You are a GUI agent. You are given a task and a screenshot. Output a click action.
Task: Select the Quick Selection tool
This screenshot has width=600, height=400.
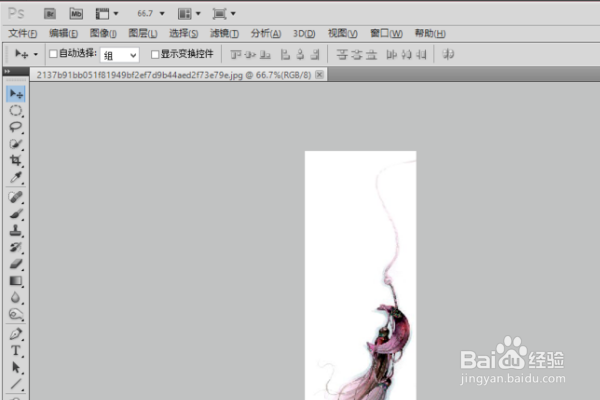[16, 144]
